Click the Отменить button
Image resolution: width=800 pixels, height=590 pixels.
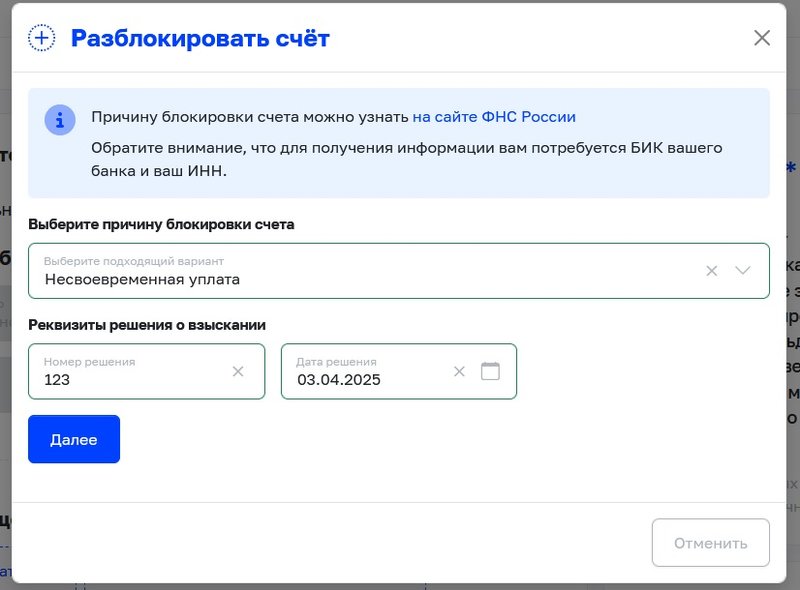[710, 542]
